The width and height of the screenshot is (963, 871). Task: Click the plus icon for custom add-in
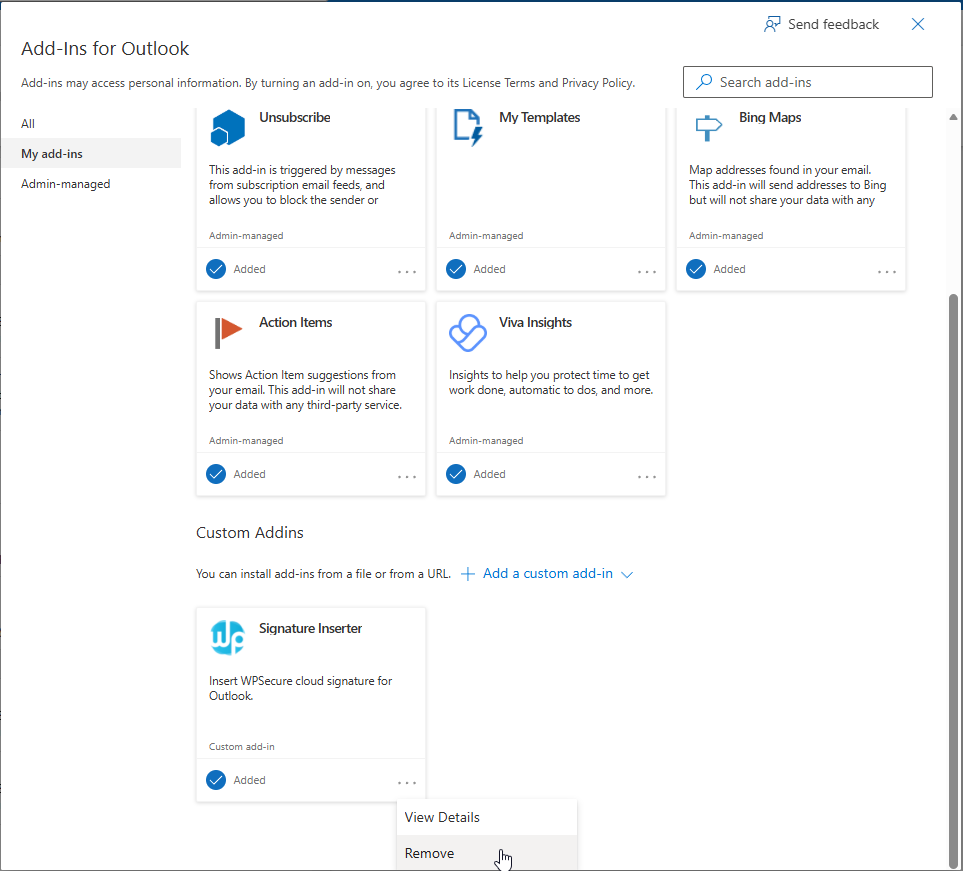point(467,574)
